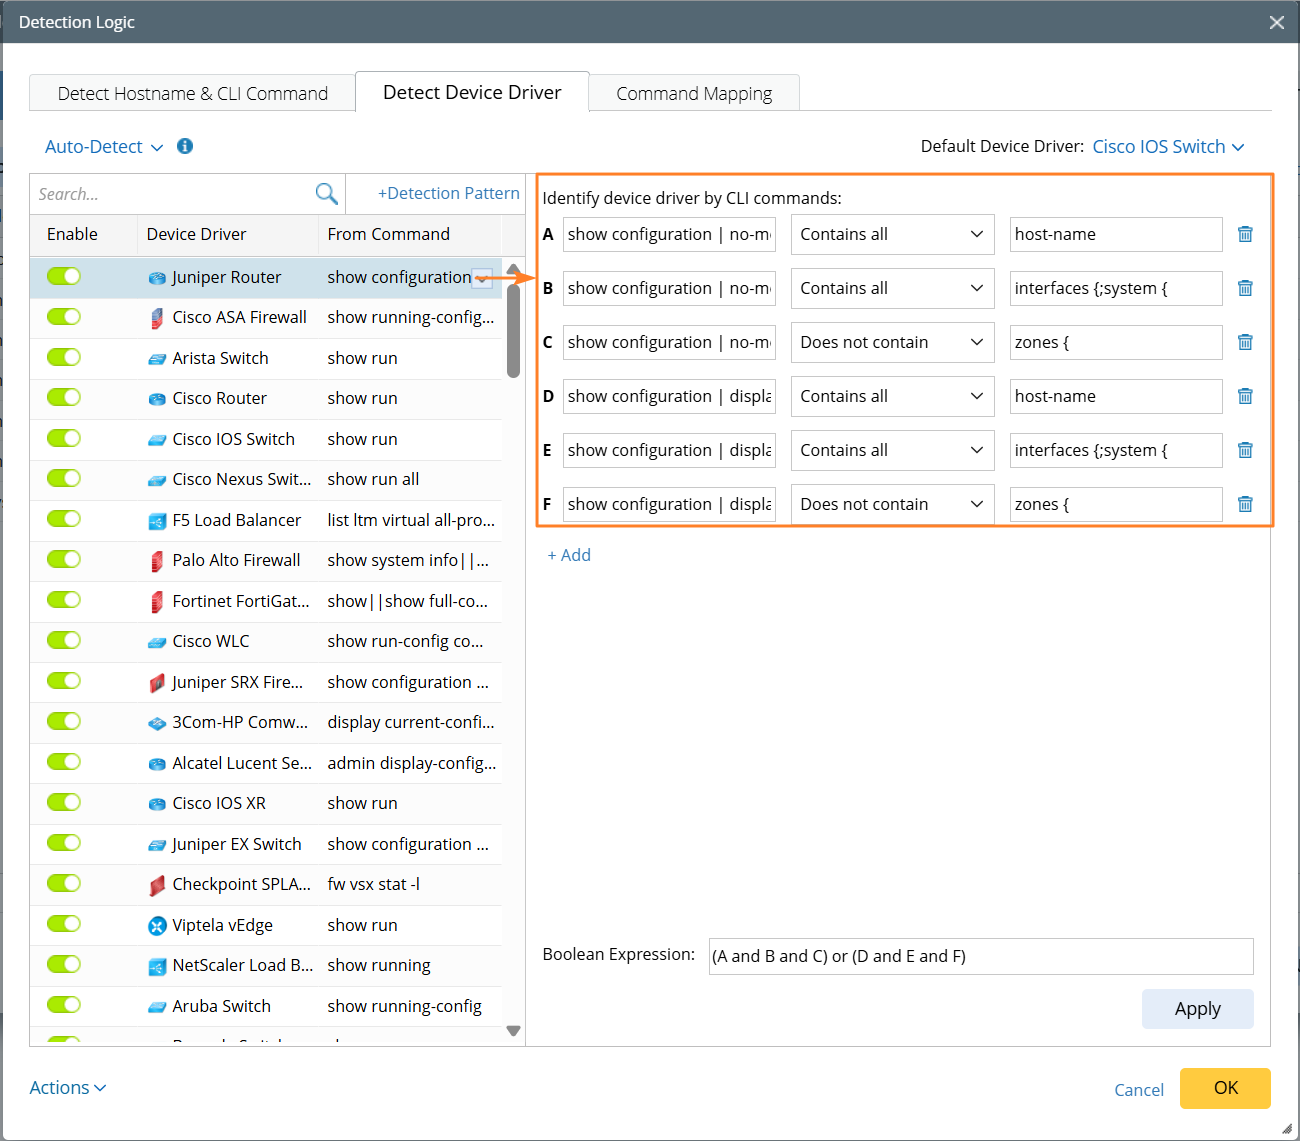The image size is (1300, 1141).
Task: Delete condition row C with trash icon
Action: tap(1245, 342)
